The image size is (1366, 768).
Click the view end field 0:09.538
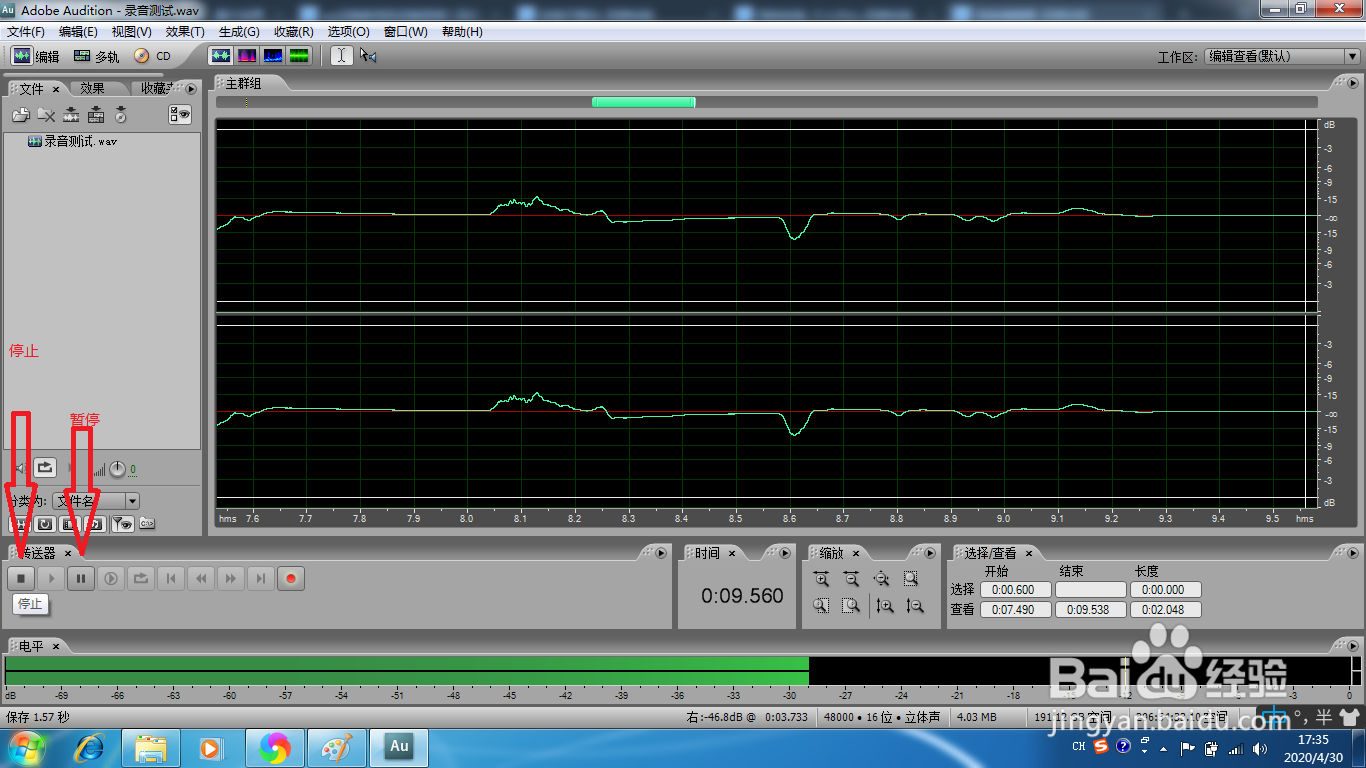coord(1090,609)
